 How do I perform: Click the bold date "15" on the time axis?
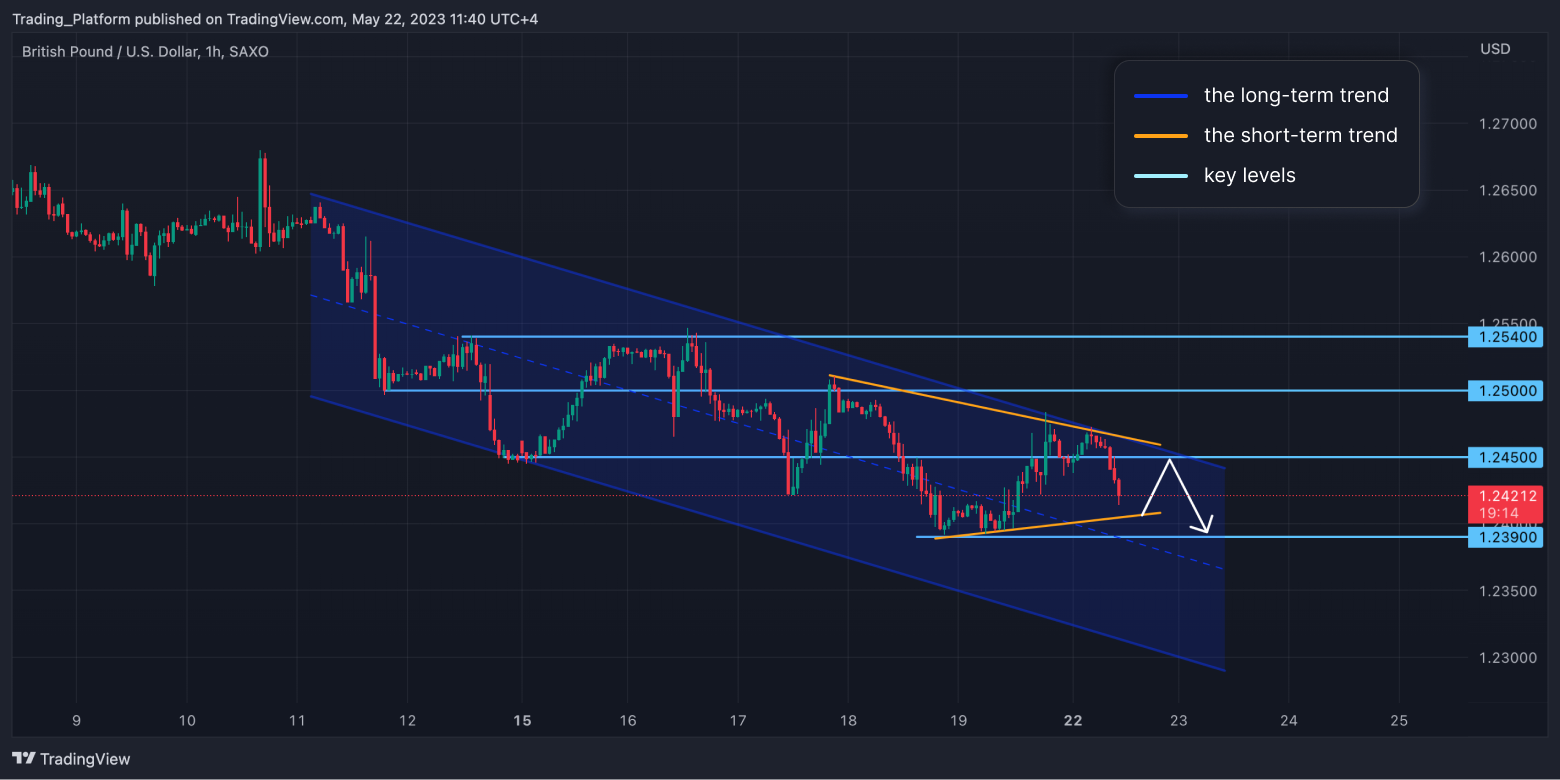tap(522, 720)
